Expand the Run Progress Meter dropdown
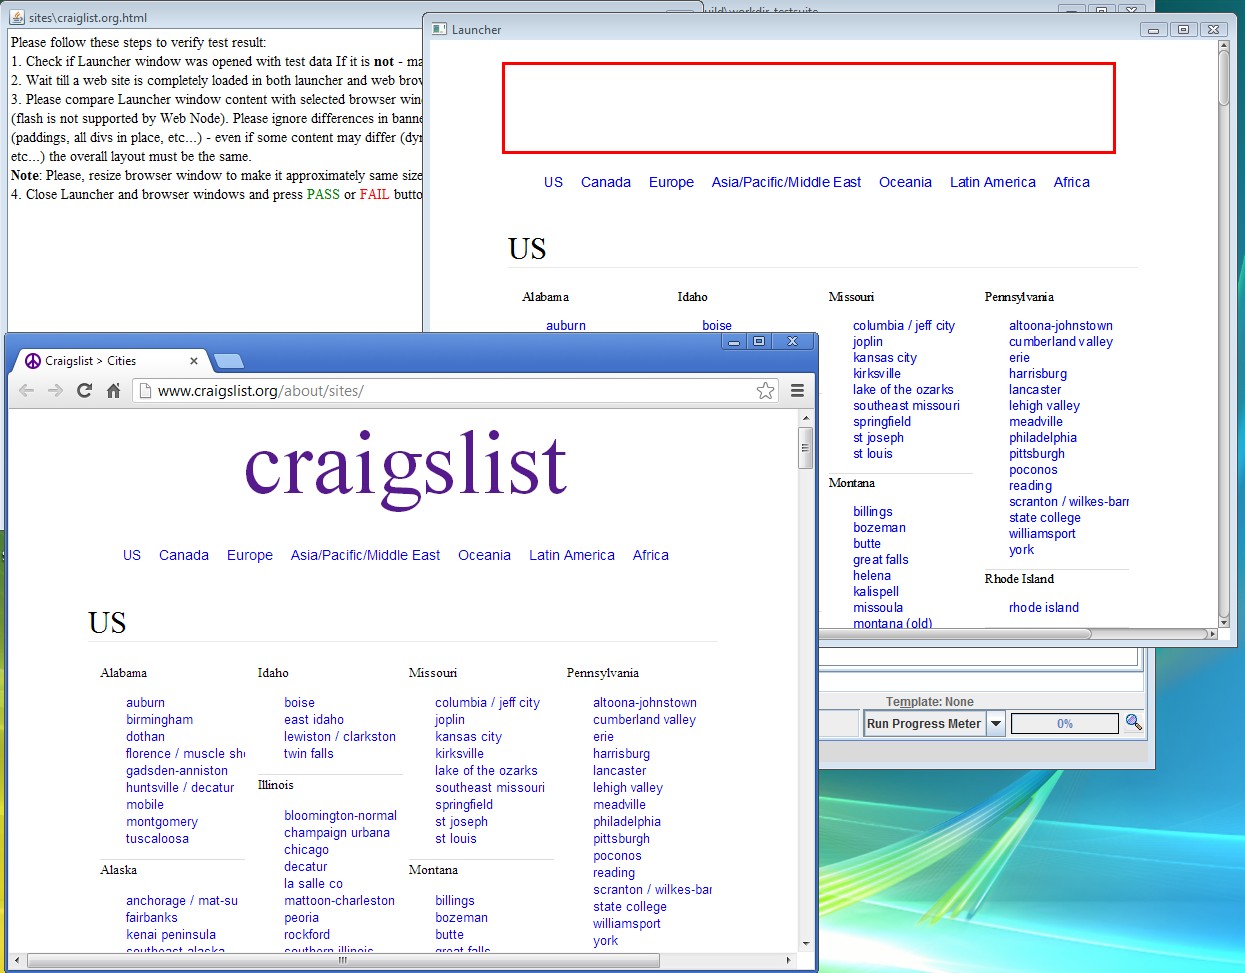 click(x=996, y=724)
